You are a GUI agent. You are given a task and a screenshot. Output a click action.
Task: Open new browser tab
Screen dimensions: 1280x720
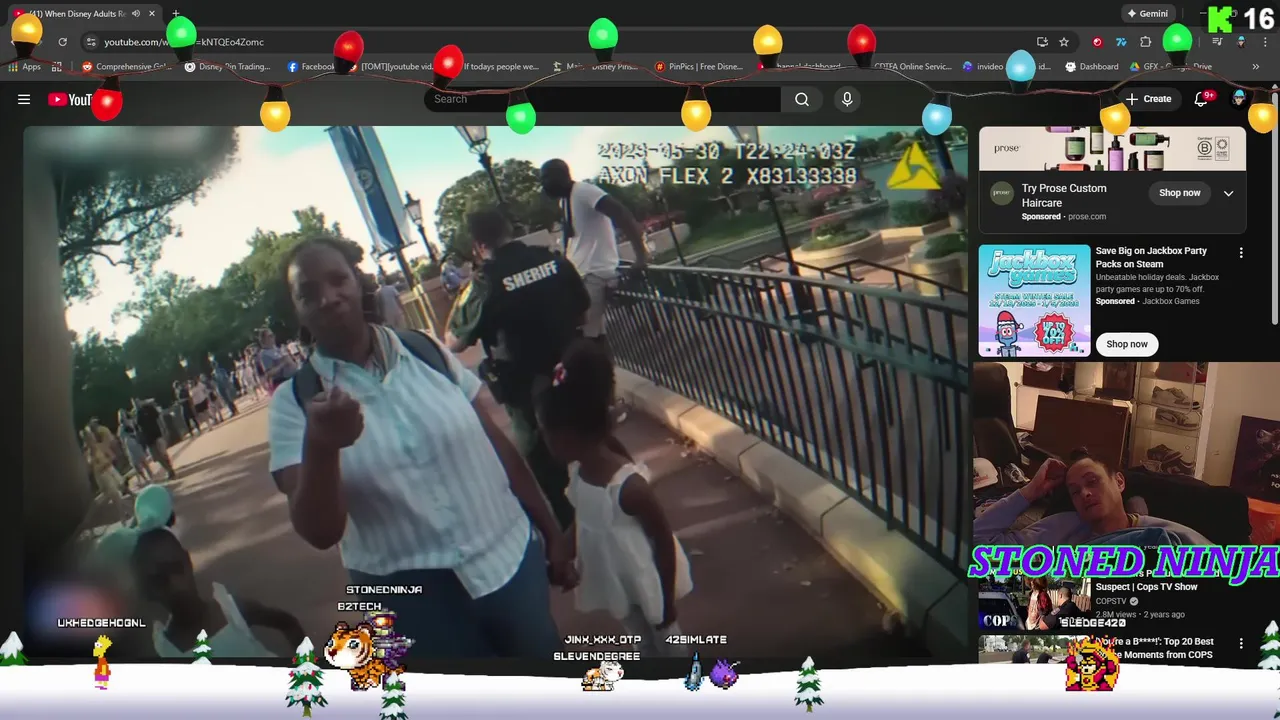coord(176,14)
